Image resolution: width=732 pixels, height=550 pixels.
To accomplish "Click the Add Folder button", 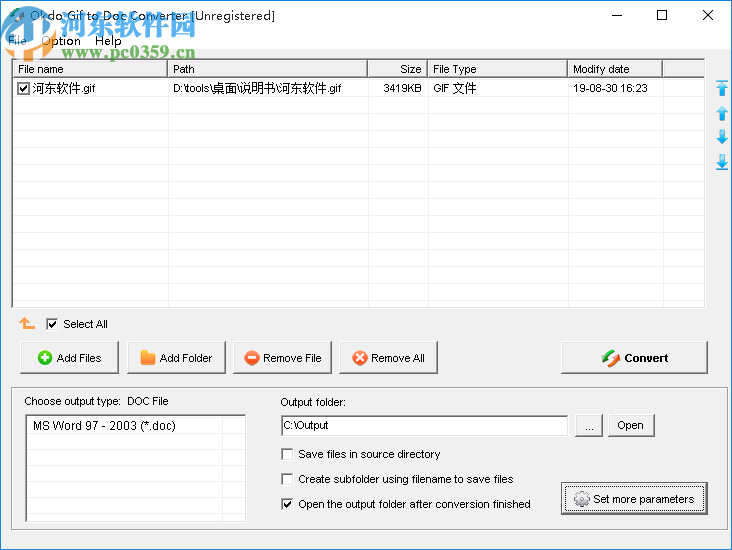I will click(x=176, y=358).
